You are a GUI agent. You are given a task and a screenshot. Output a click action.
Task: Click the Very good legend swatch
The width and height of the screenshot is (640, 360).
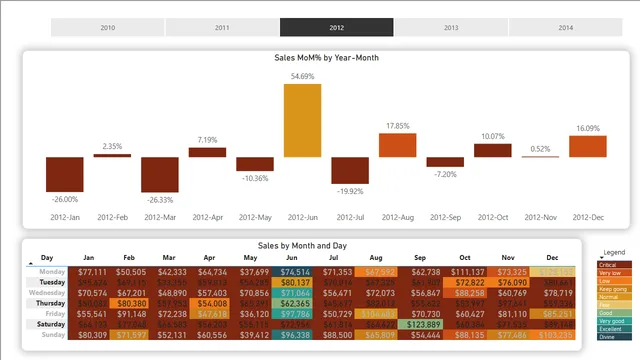(x=614, y=321)
